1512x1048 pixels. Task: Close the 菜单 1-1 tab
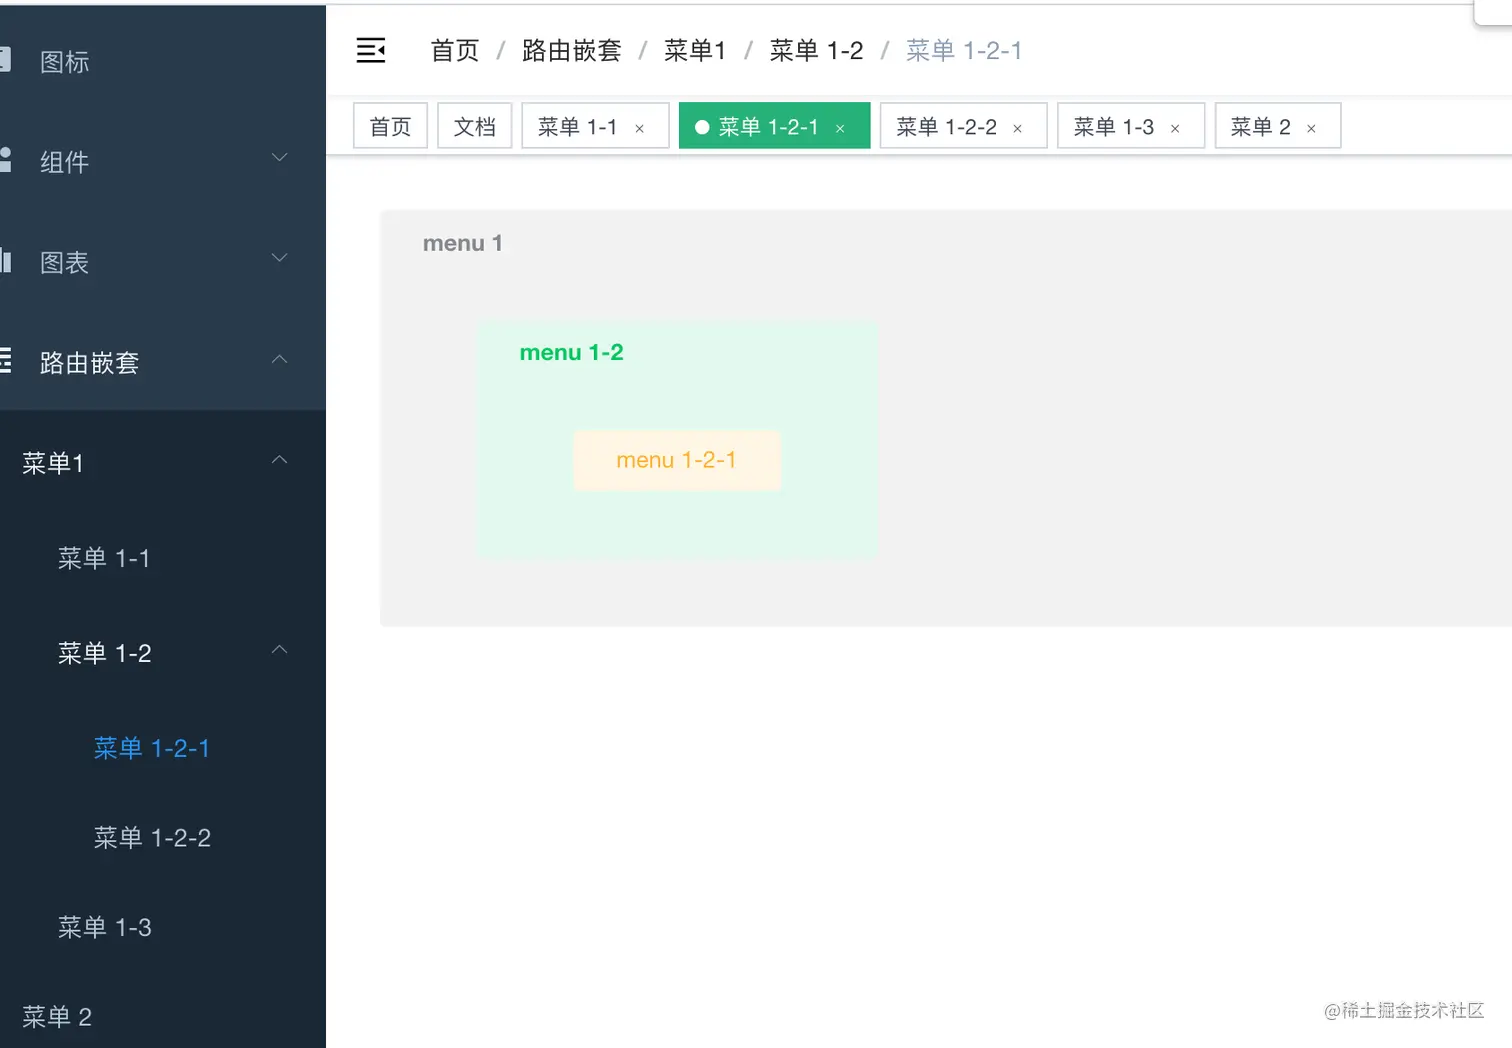pos(640,128)
